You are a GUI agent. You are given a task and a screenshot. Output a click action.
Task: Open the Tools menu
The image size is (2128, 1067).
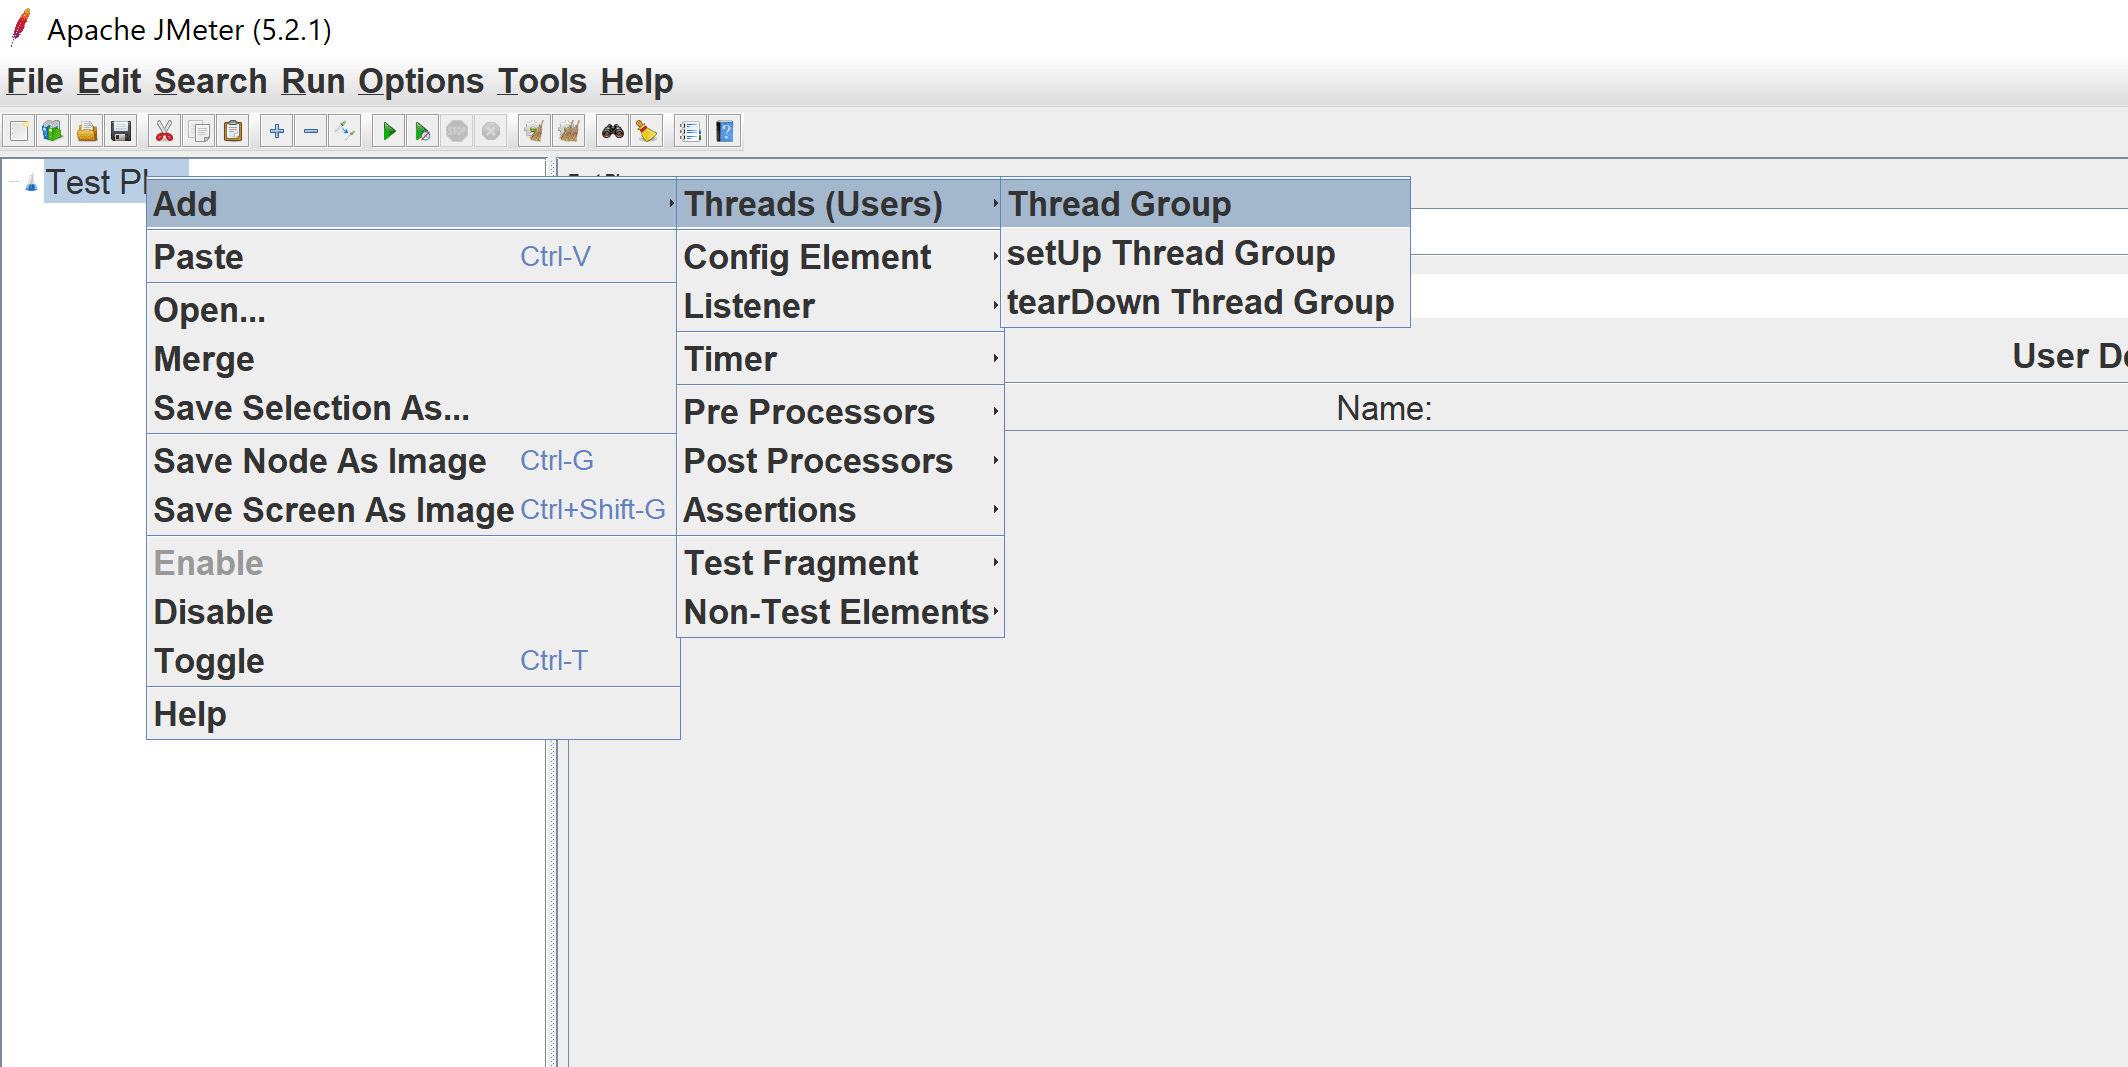click(542, 81)
